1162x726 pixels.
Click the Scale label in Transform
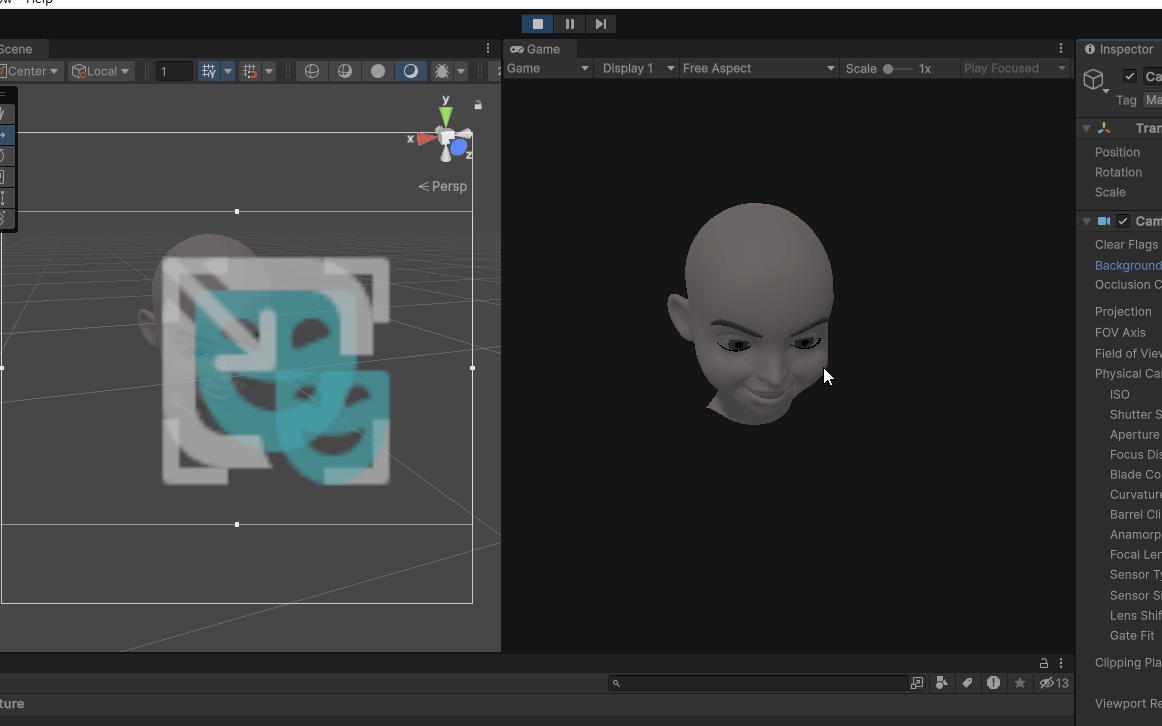click(x=1110, y=192)
